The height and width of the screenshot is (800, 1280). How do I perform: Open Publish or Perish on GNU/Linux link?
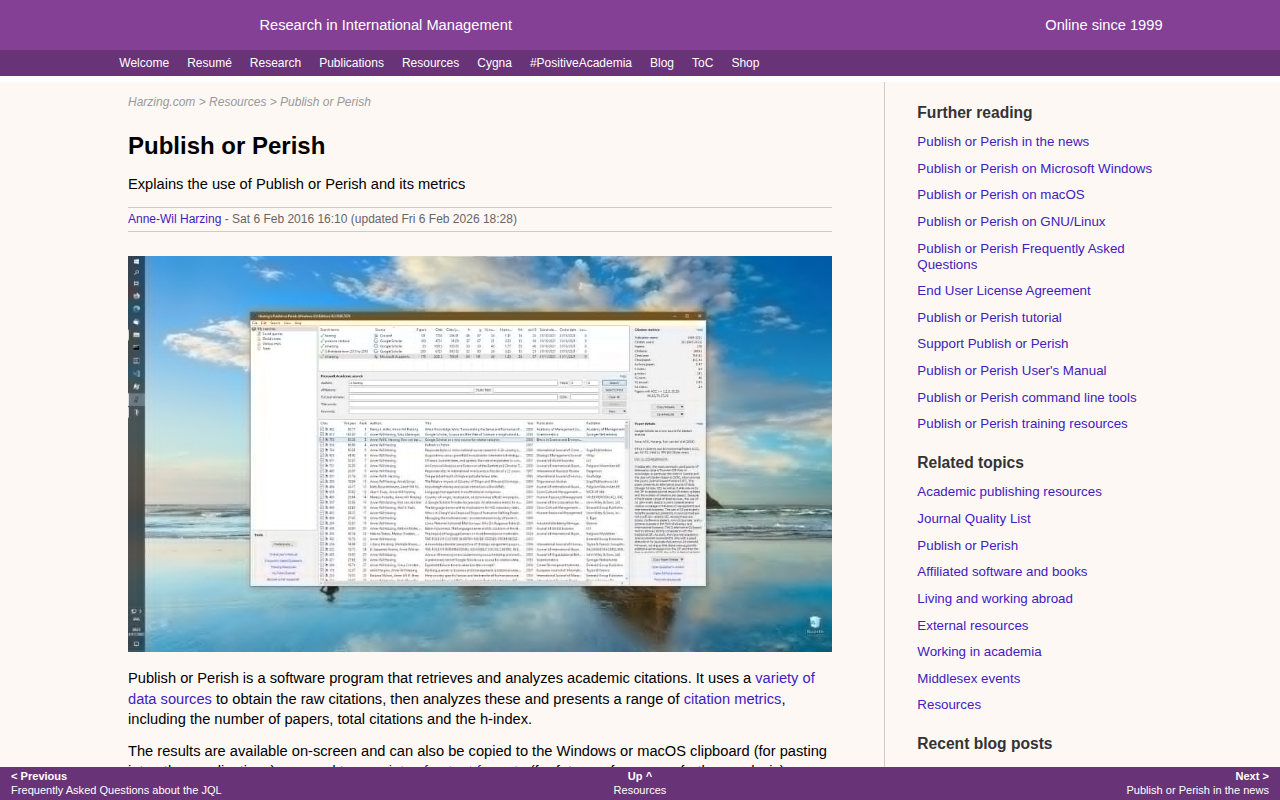[1011, 222]
